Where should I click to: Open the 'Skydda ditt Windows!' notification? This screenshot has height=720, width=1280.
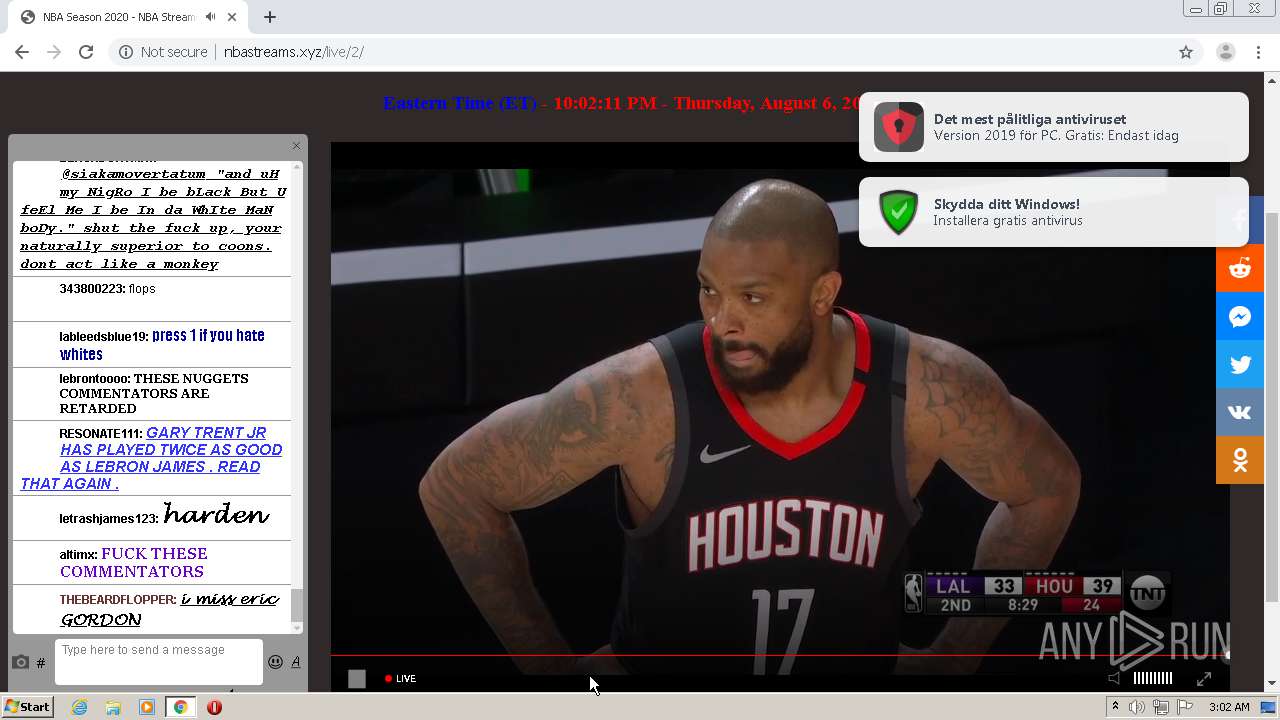click(1054, 212)
